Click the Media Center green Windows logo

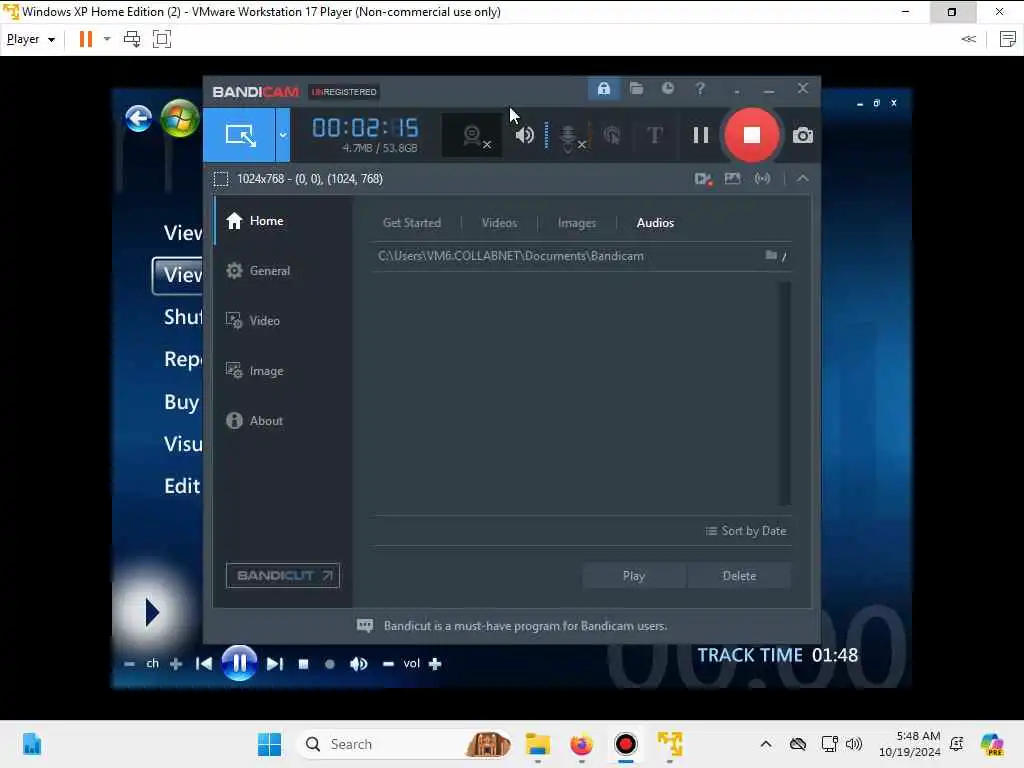(x=180, y=118)
